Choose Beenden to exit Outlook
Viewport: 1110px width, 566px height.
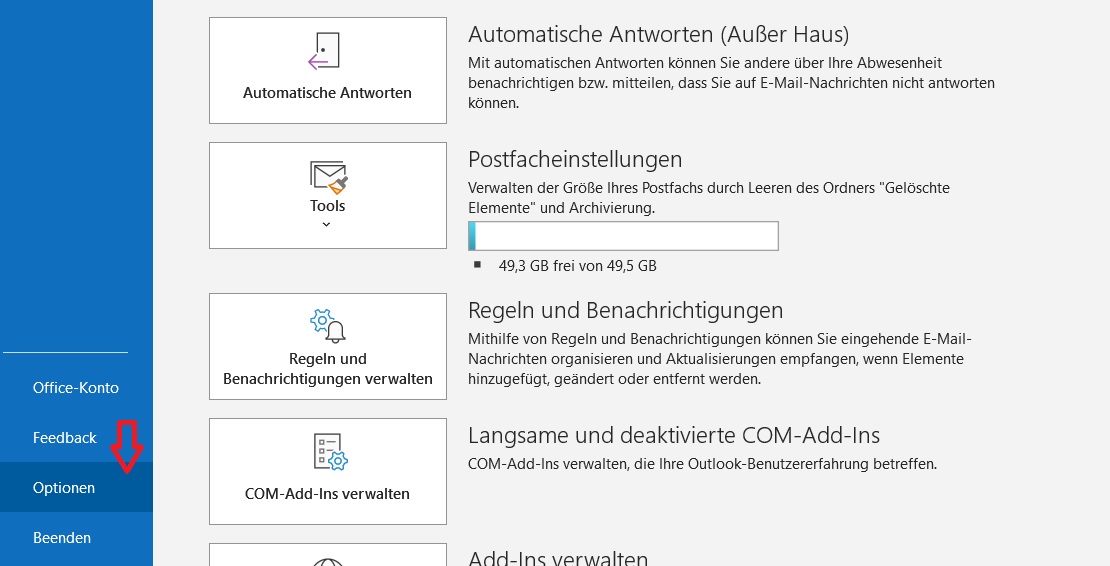coord(62,538)
